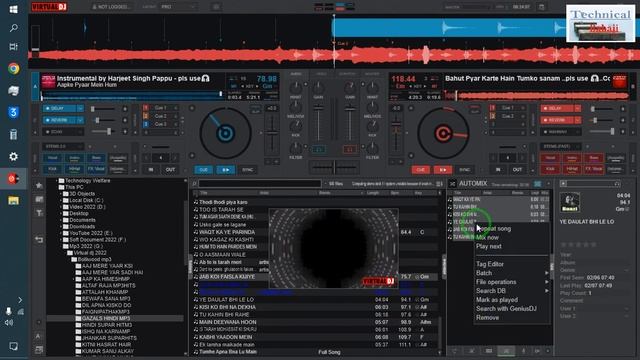Open the Settings gear in taskbar
Viewport: 640px width, 360px height.
click(13, 157)
